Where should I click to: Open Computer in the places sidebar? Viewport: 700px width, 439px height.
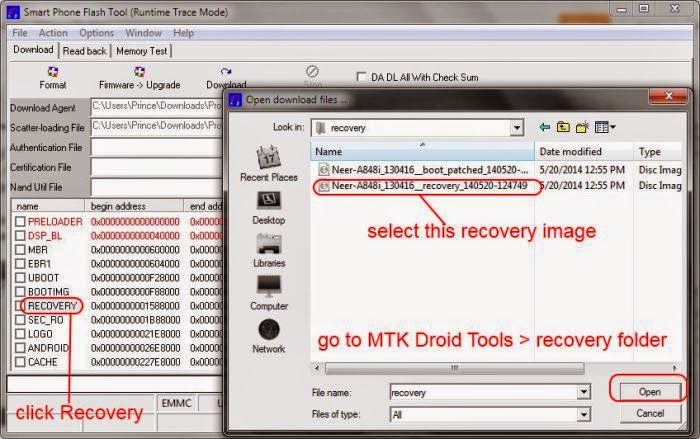[269, 293]
